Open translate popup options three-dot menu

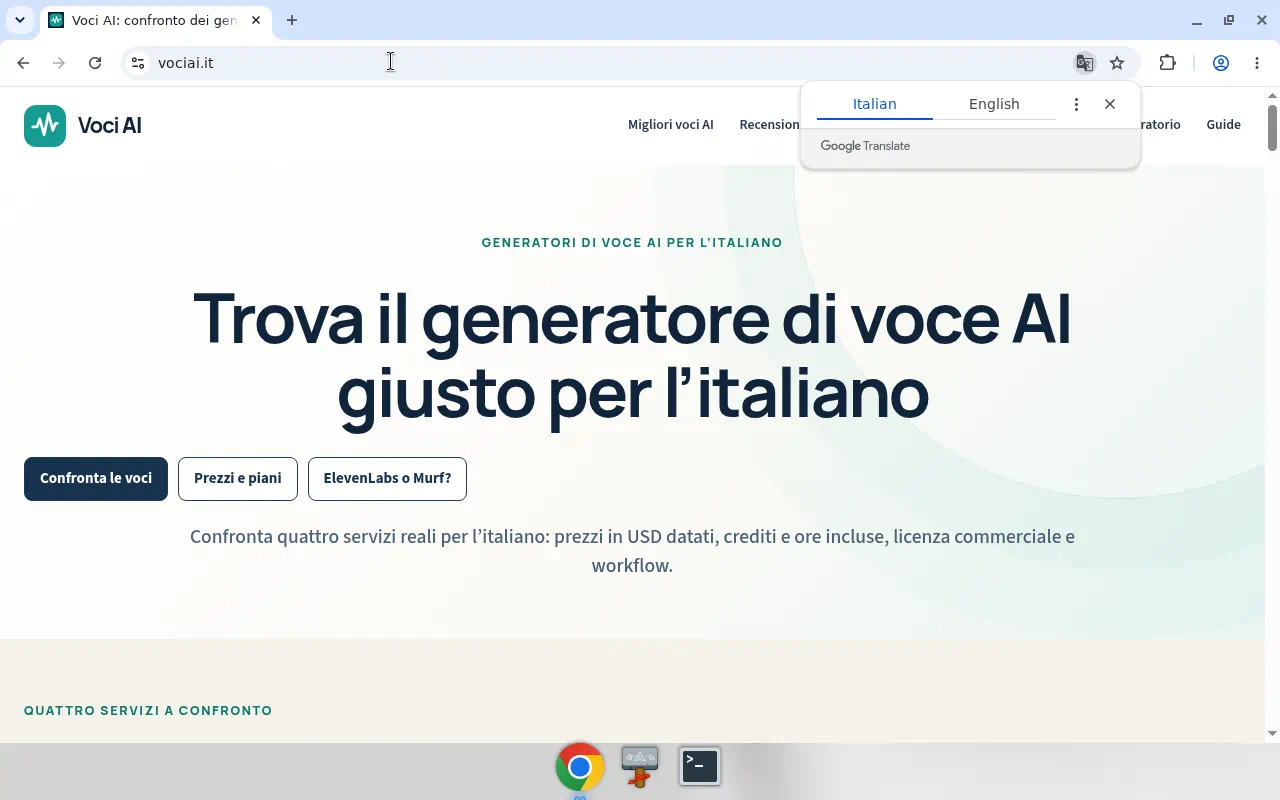[x=1076, y=104]
